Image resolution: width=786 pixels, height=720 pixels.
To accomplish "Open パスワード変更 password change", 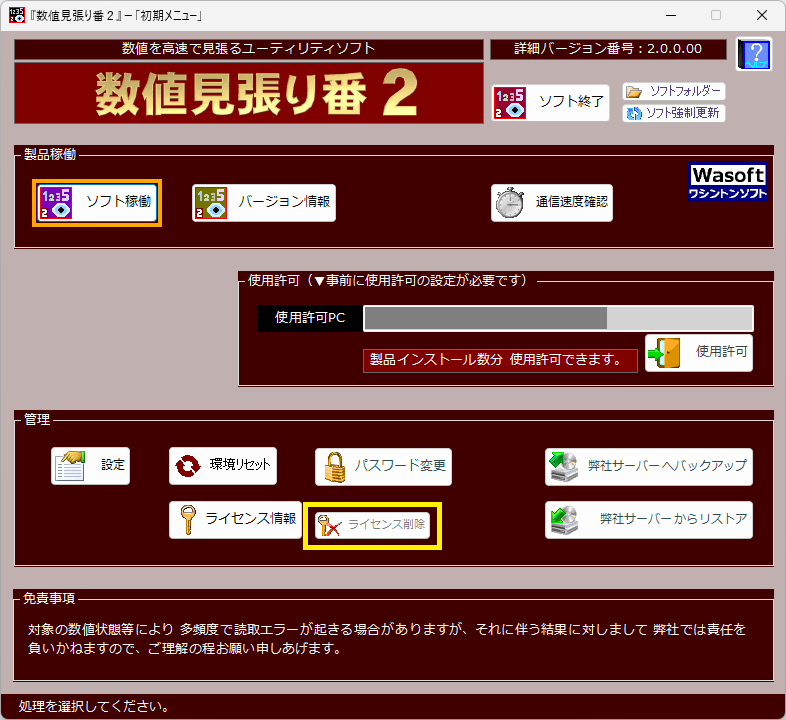I will tap(383, 466).
